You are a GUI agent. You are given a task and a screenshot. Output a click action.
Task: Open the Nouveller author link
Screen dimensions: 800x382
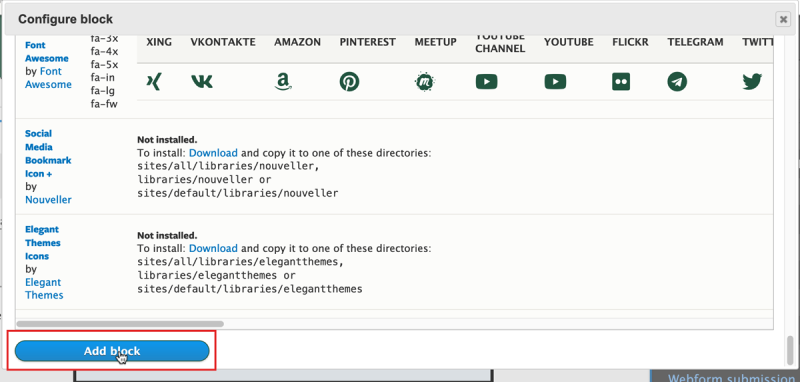click(x=48, y=199)
